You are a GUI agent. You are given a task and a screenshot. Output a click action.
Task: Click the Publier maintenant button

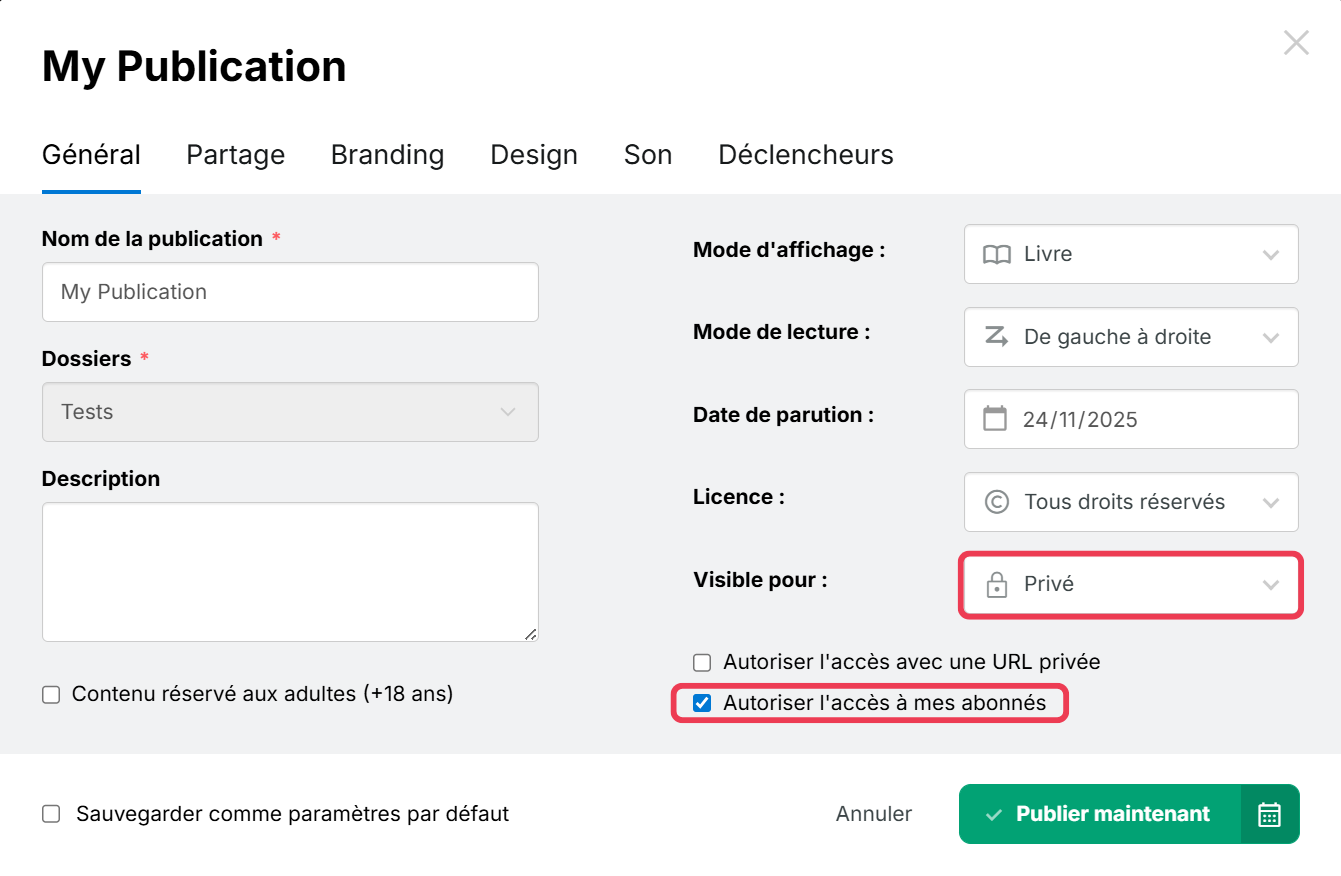(x=1100, y=814)
